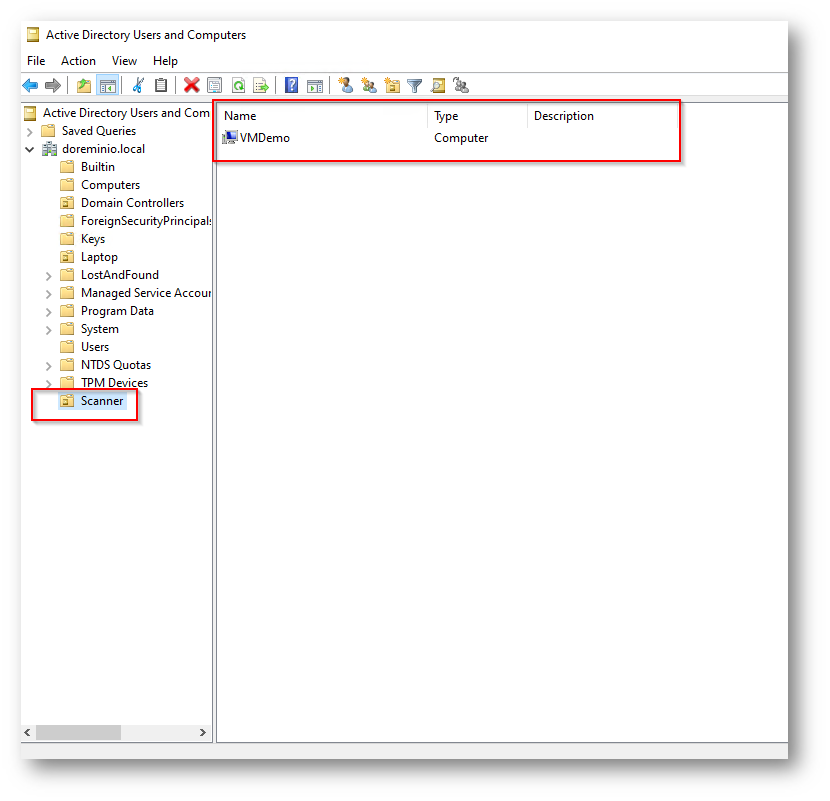Expand the Program Data container

(49, 312)
